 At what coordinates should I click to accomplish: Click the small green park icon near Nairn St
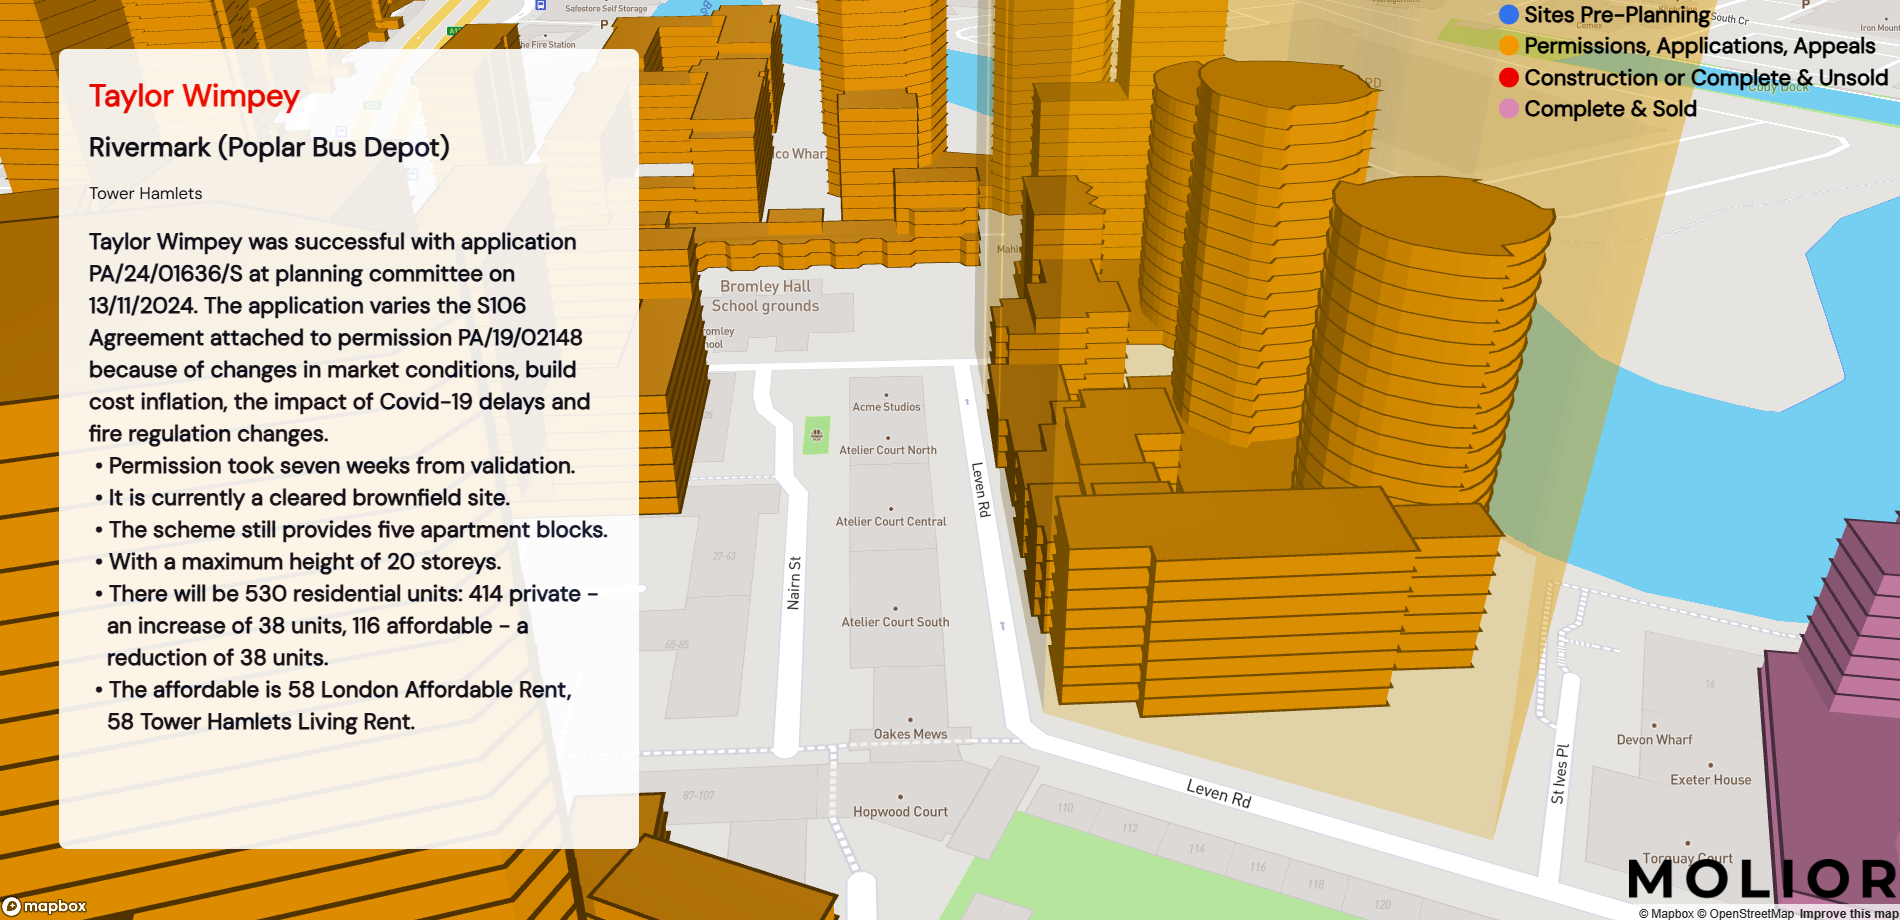pyautogui.click(x=817, y=435)
